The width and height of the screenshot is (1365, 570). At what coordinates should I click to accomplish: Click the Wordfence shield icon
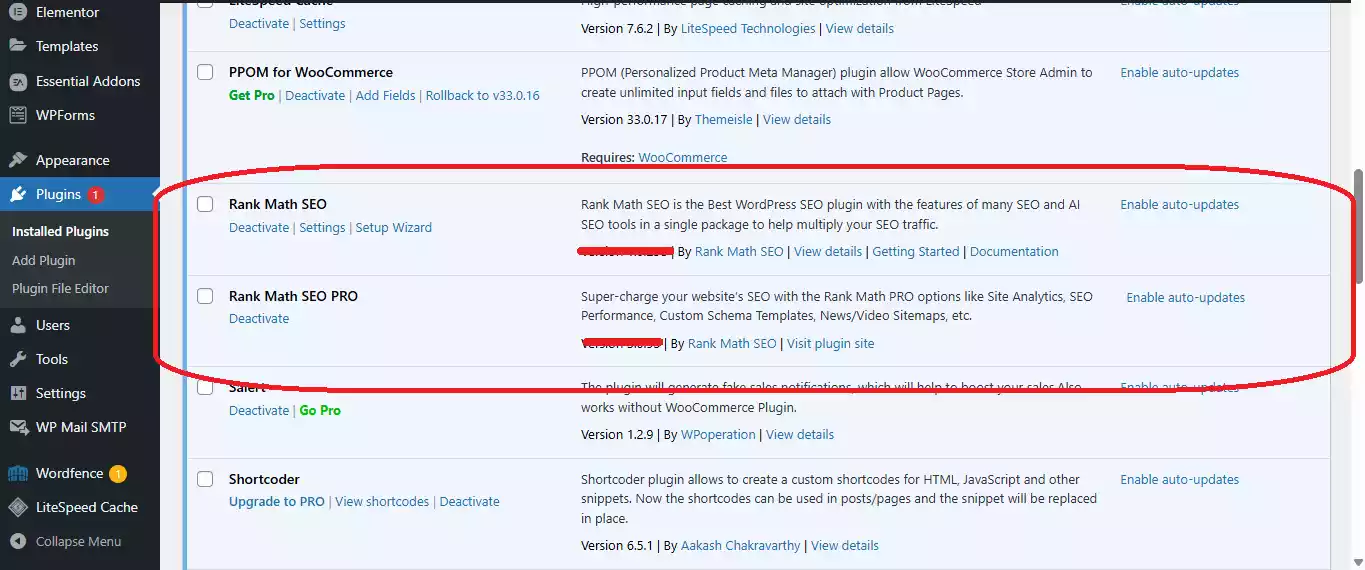18,473
